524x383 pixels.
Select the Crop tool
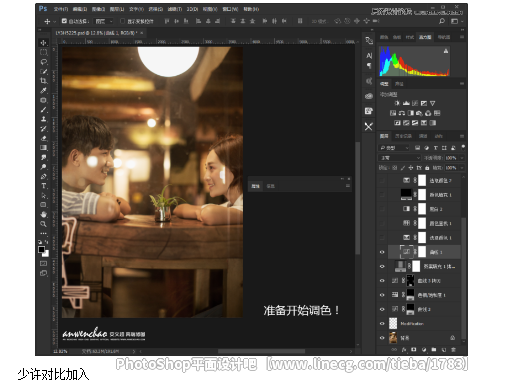tap(43, 81)
